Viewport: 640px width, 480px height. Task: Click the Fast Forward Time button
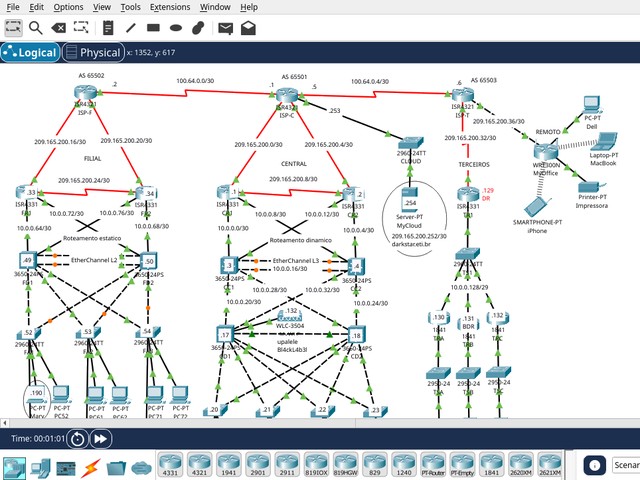coord(101,438)
